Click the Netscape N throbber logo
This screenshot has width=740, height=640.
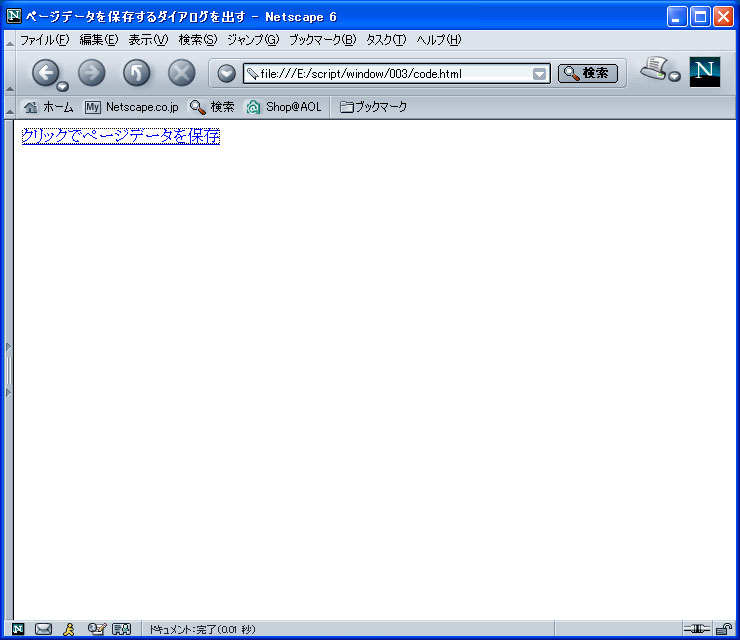pos(705,72)
